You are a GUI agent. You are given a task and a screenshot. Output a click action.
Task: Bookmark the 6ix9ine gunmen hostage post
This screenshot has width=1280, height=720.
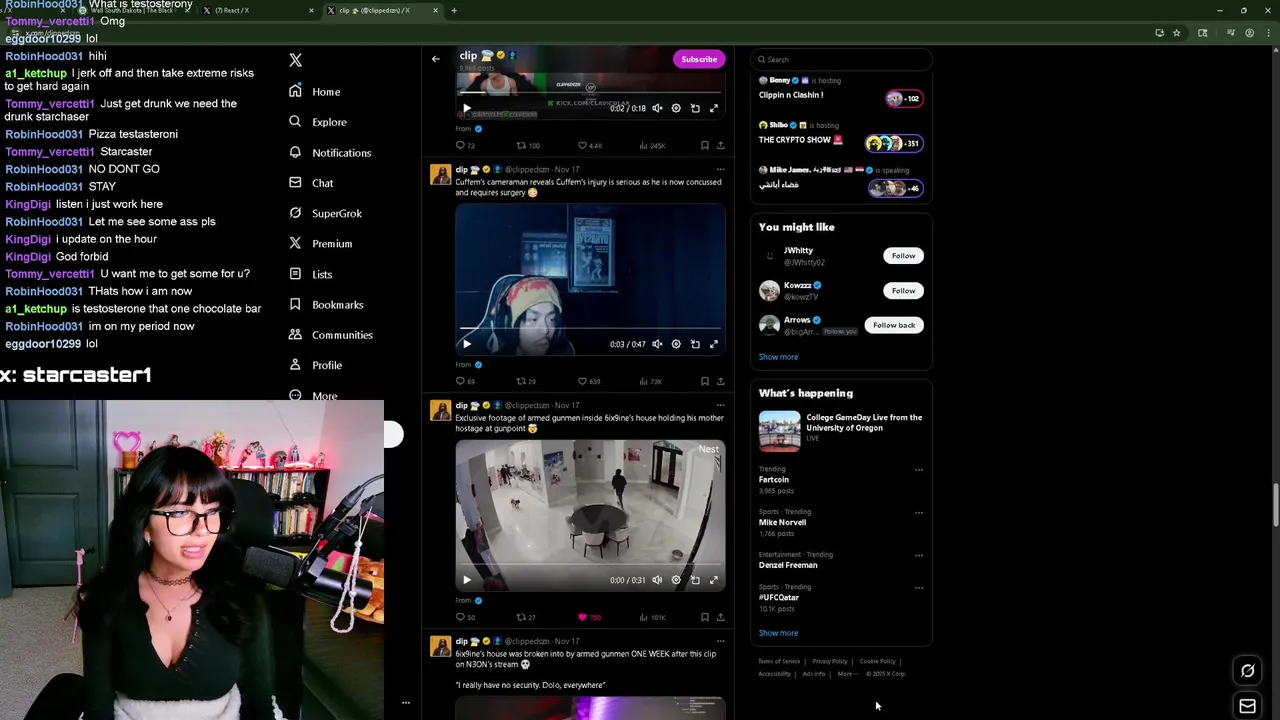(x=704, y=617)
